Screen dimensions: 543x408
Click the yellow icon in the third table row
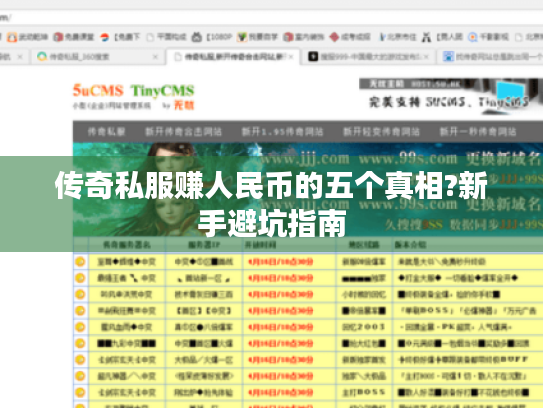click(x=80, y=294)
